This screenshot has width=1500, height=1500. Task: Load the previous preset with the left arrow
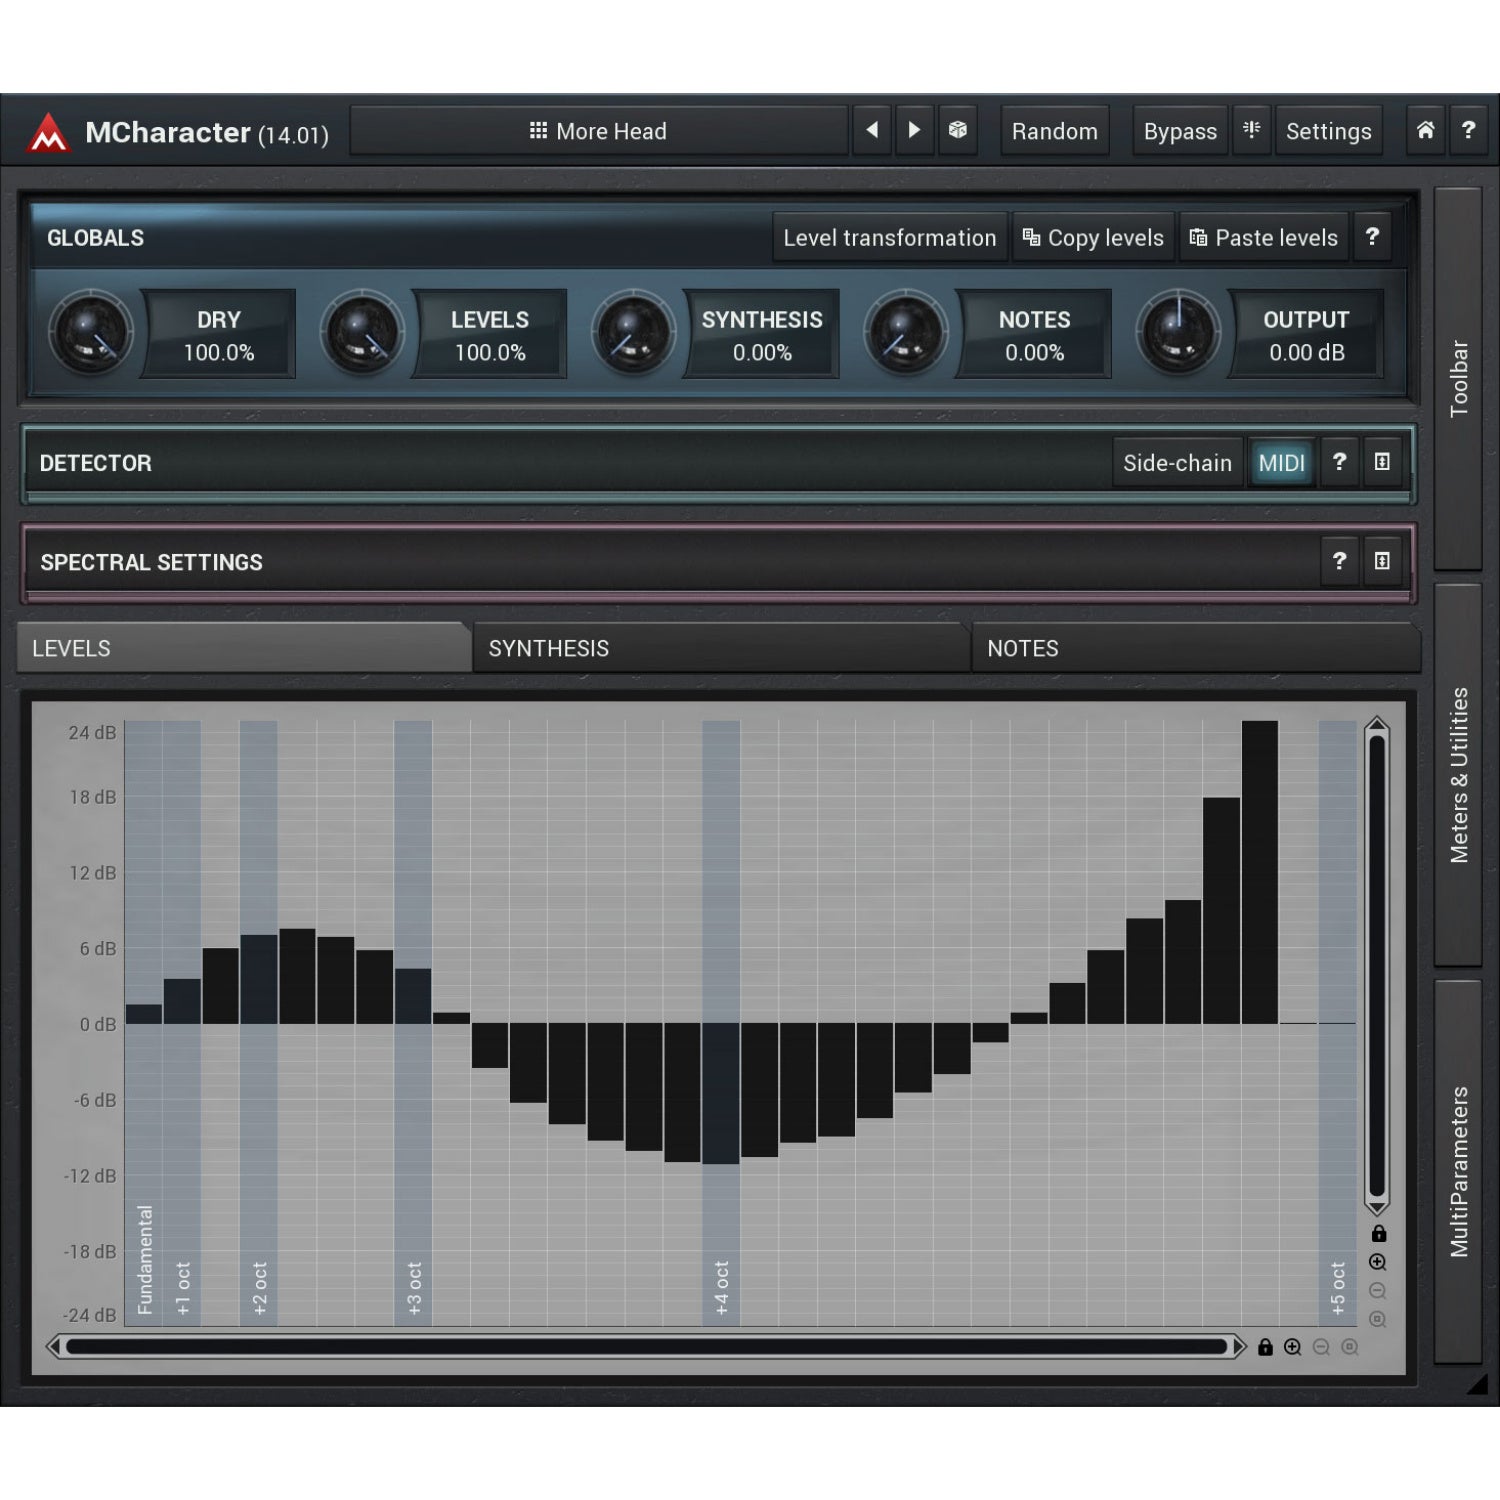click(x=872, y=130)
